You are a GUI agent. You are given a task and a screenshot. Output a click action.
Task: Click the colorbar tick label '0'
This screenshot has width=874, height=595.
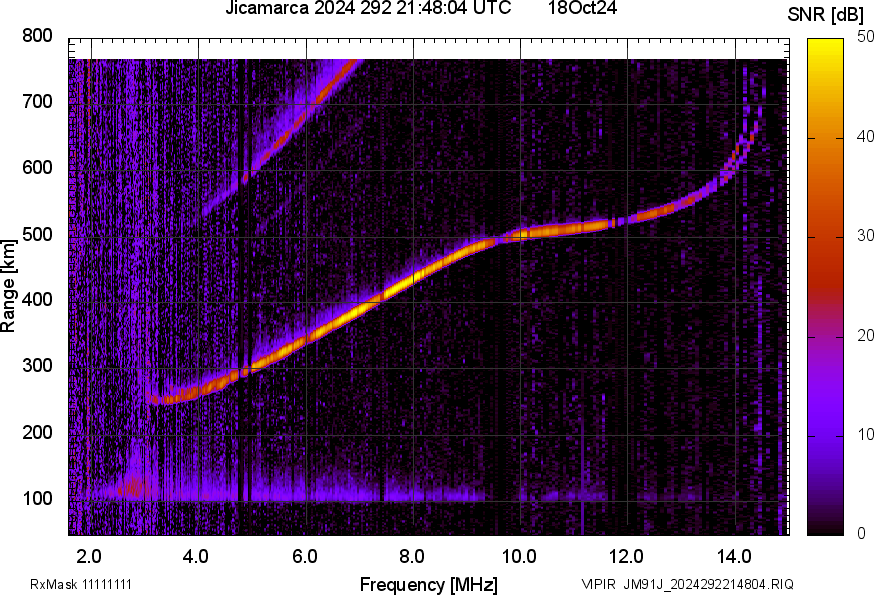861,534
